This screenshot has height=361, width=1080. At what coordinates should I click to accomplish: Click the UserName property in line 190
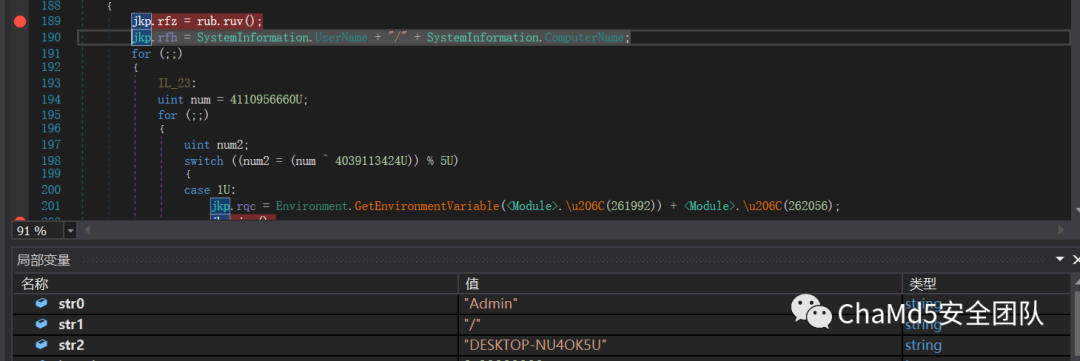point(341,38)
